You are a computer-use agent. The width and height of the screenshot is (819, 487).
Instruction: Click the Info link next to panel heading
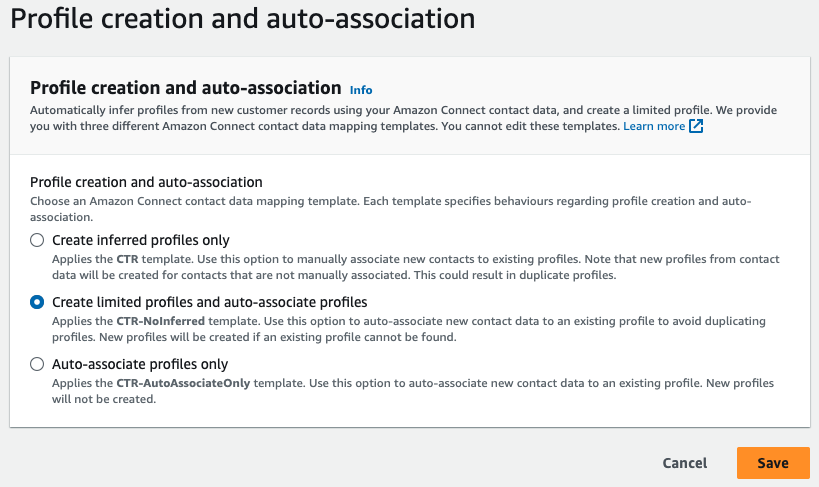tap(361, 90)
